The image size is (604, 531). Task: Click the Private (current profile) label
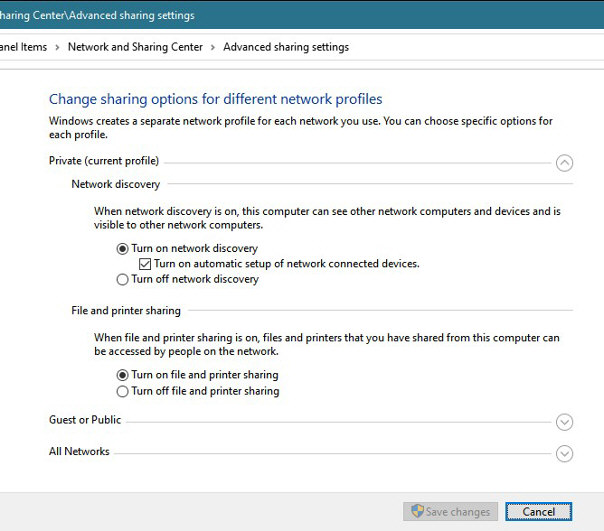(104, 161)
